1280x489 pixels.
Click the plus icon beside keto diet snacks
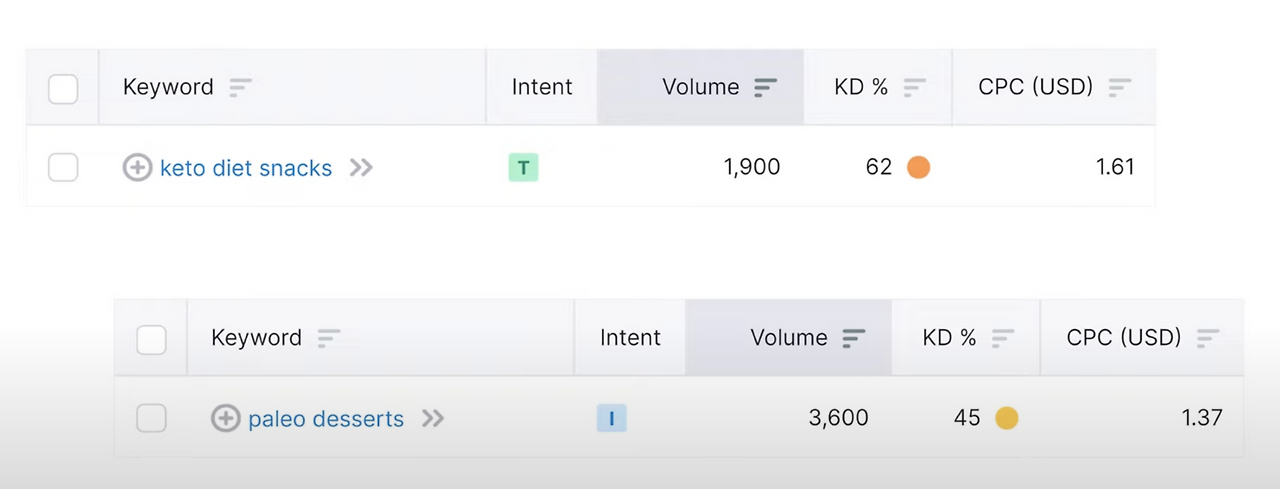(137, 167)
